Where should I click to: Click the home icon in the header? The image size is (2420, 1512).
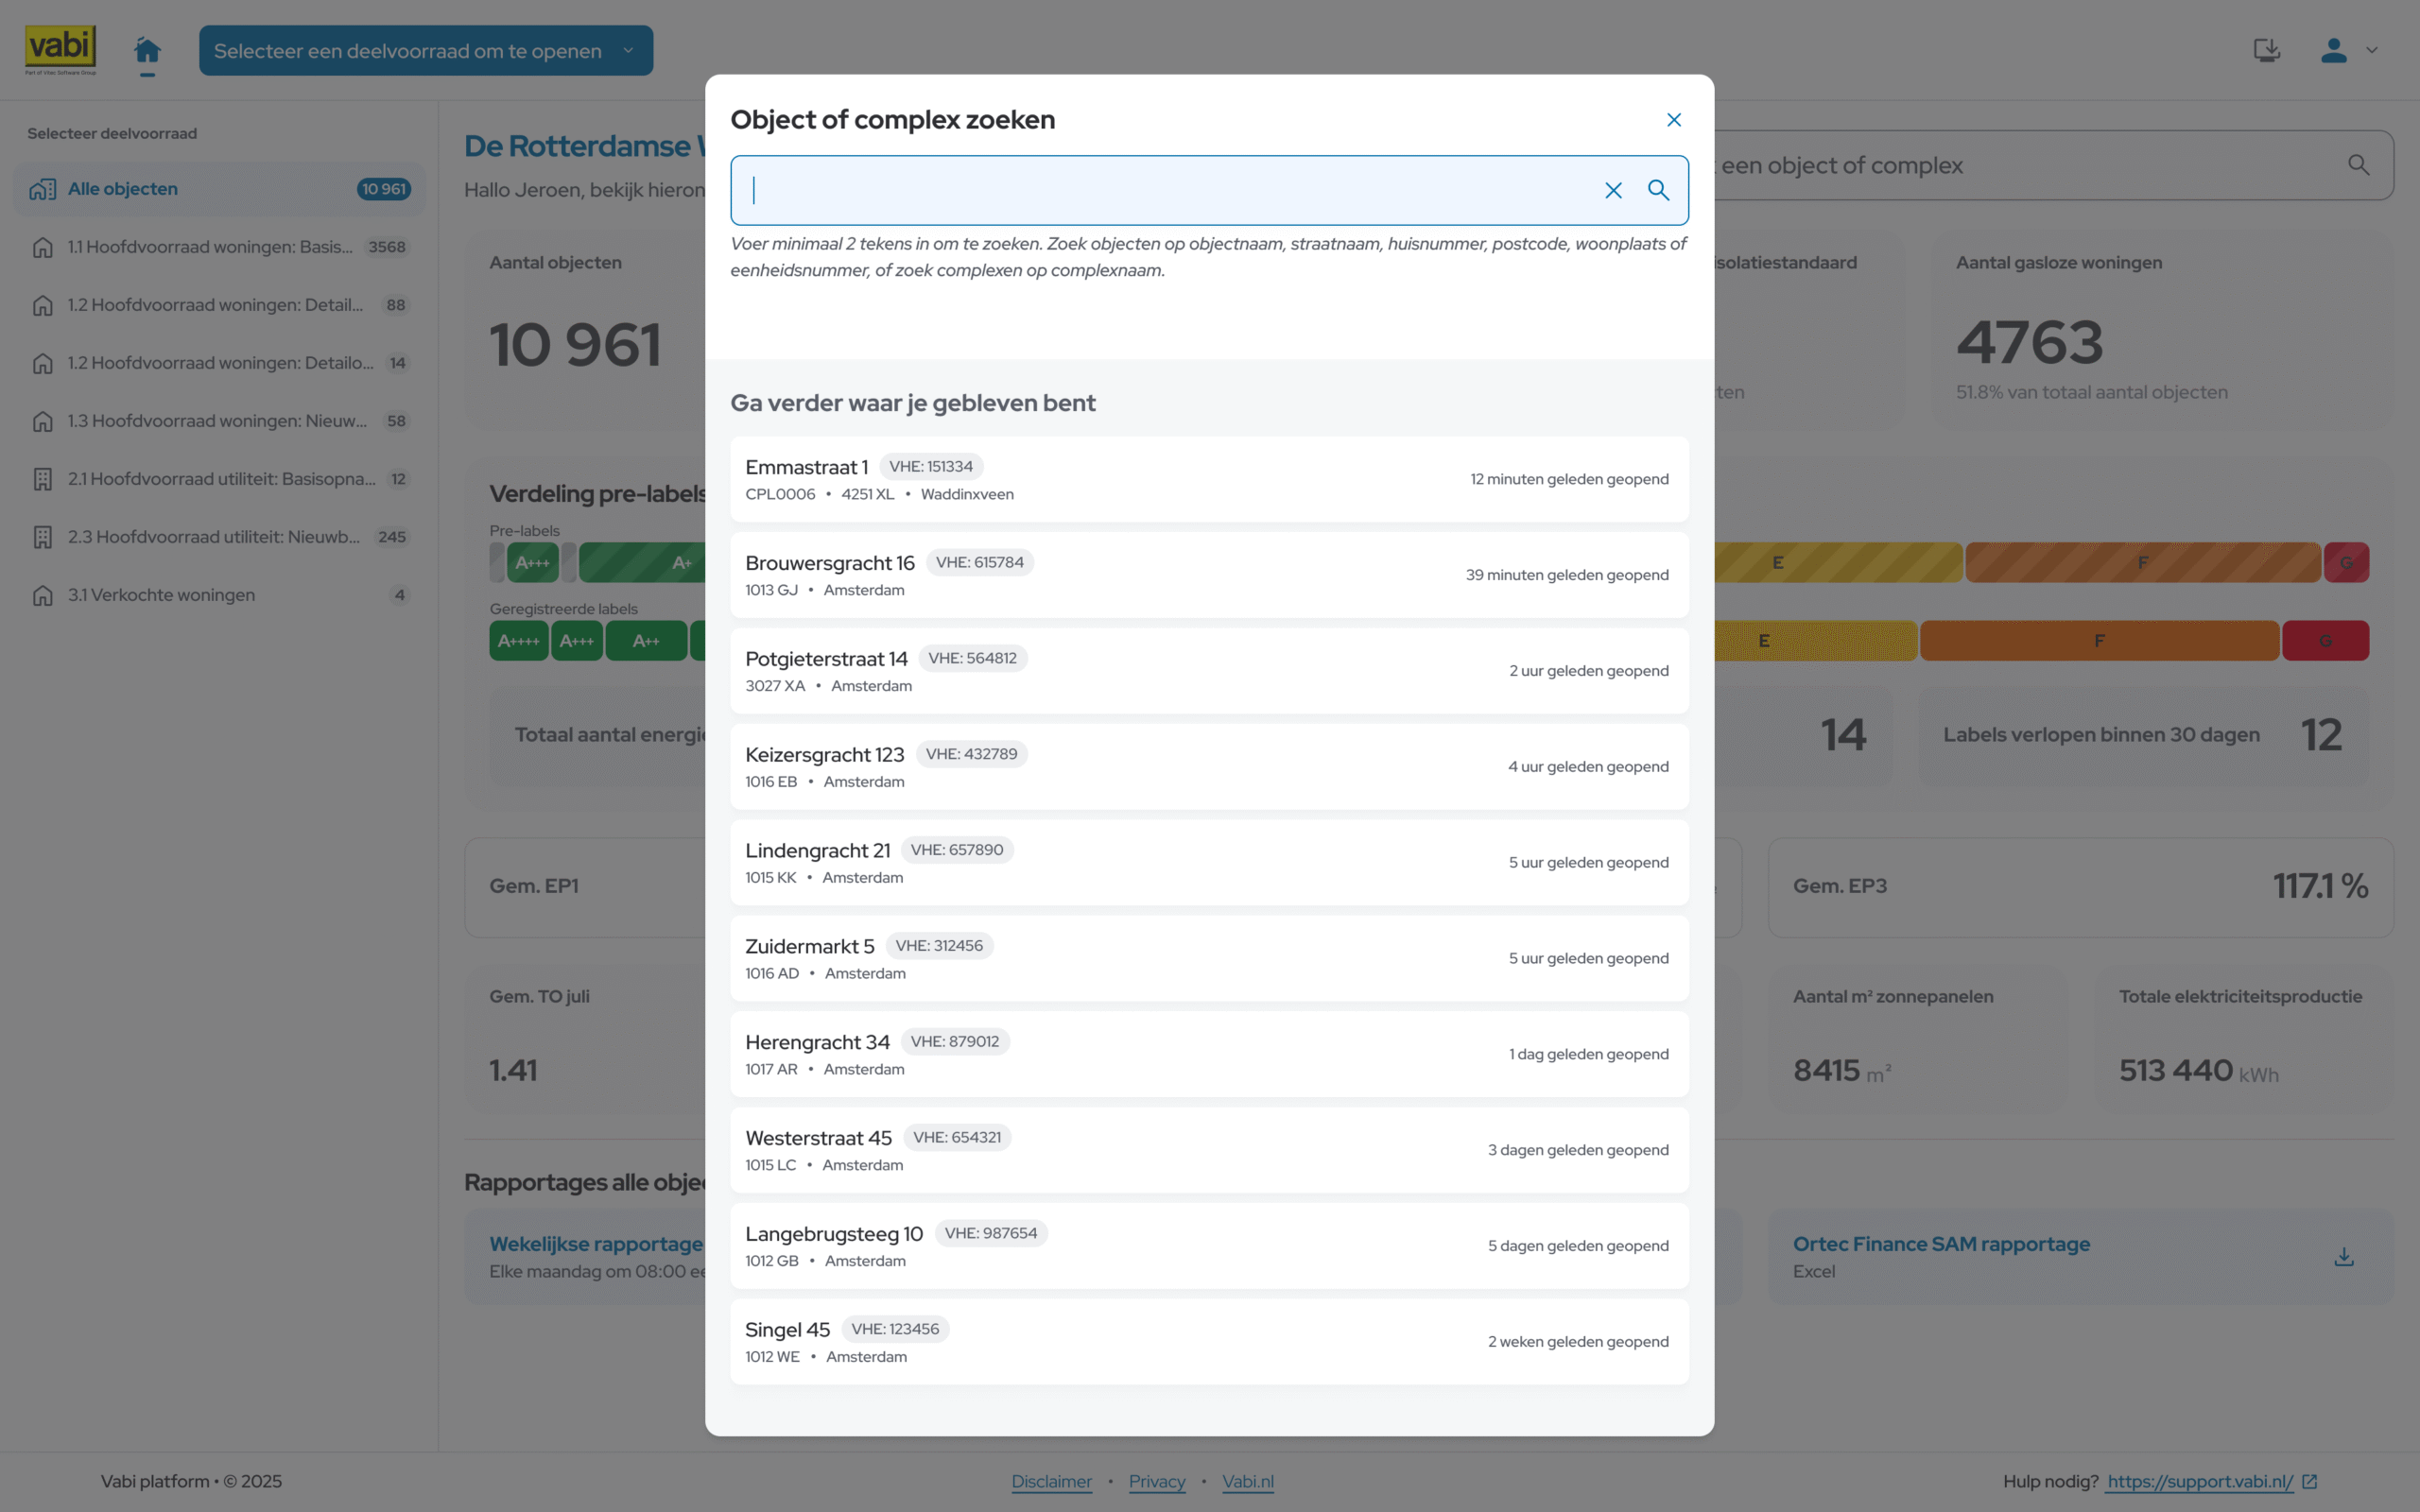coord(147,50)
